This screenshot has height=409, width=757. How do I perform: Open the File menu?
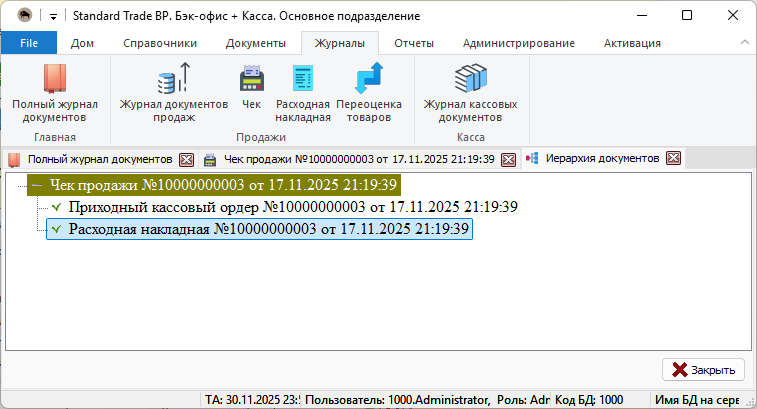[x=29, y=43]
